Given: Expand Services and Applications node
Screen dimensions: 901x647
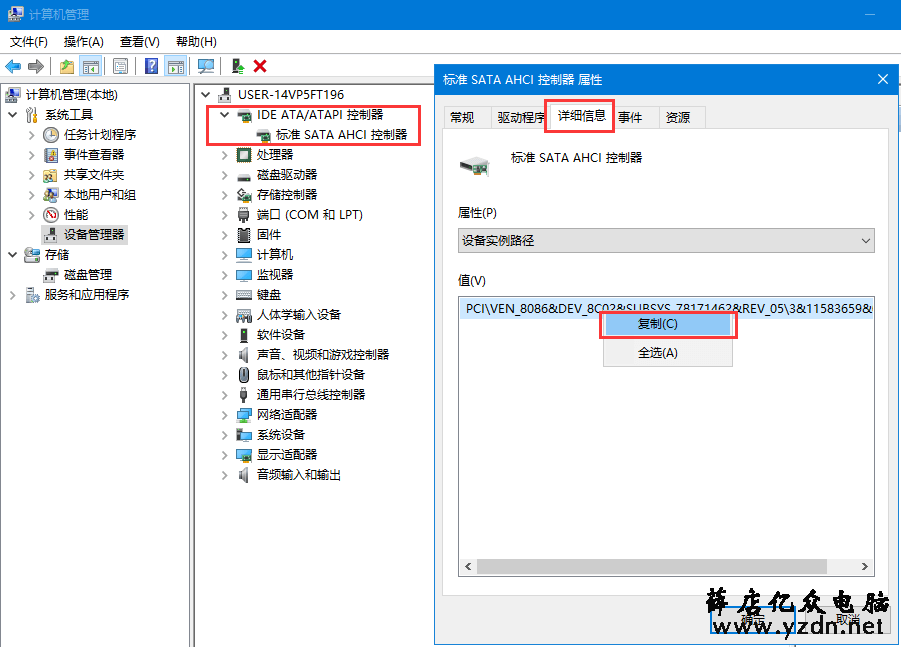Looking at the screenshot, I should pyautogui.click(x=13, y=295).
